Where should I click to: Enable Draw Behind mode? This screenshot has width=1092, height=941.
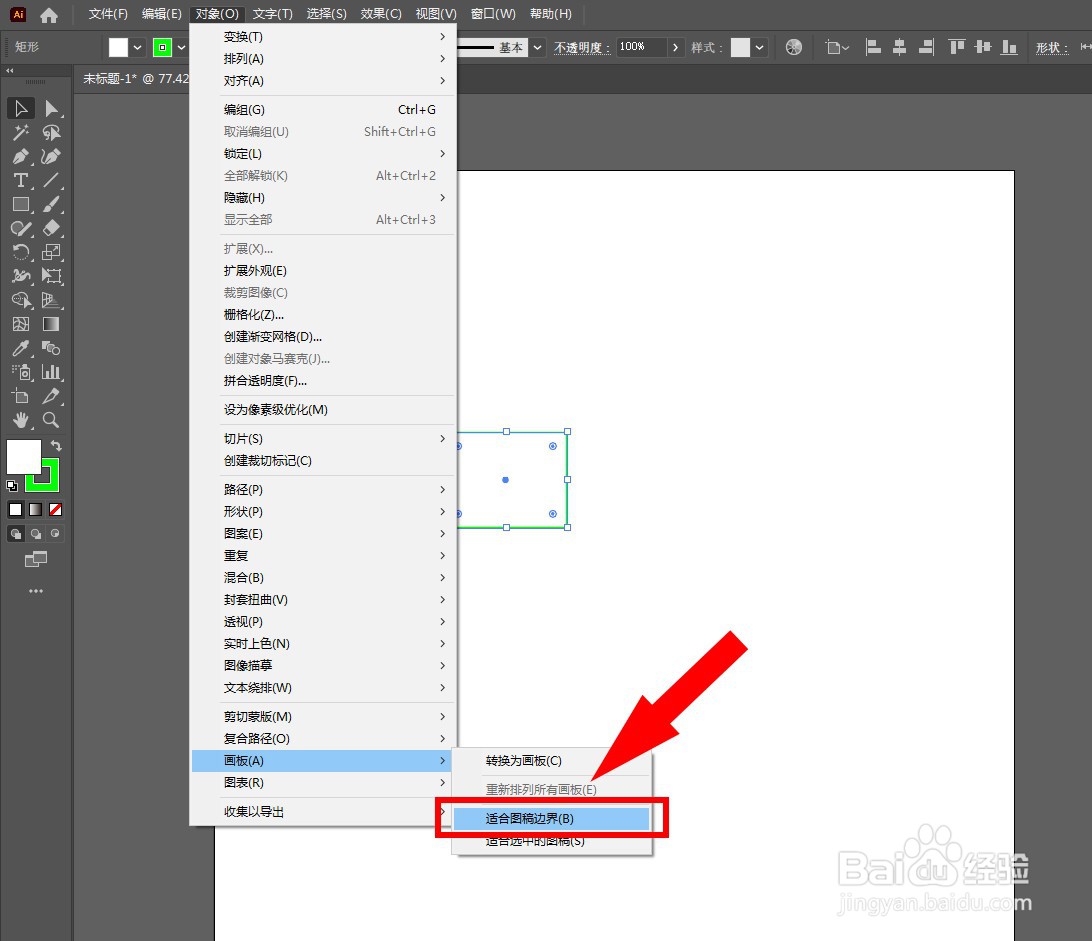point(35,534)
